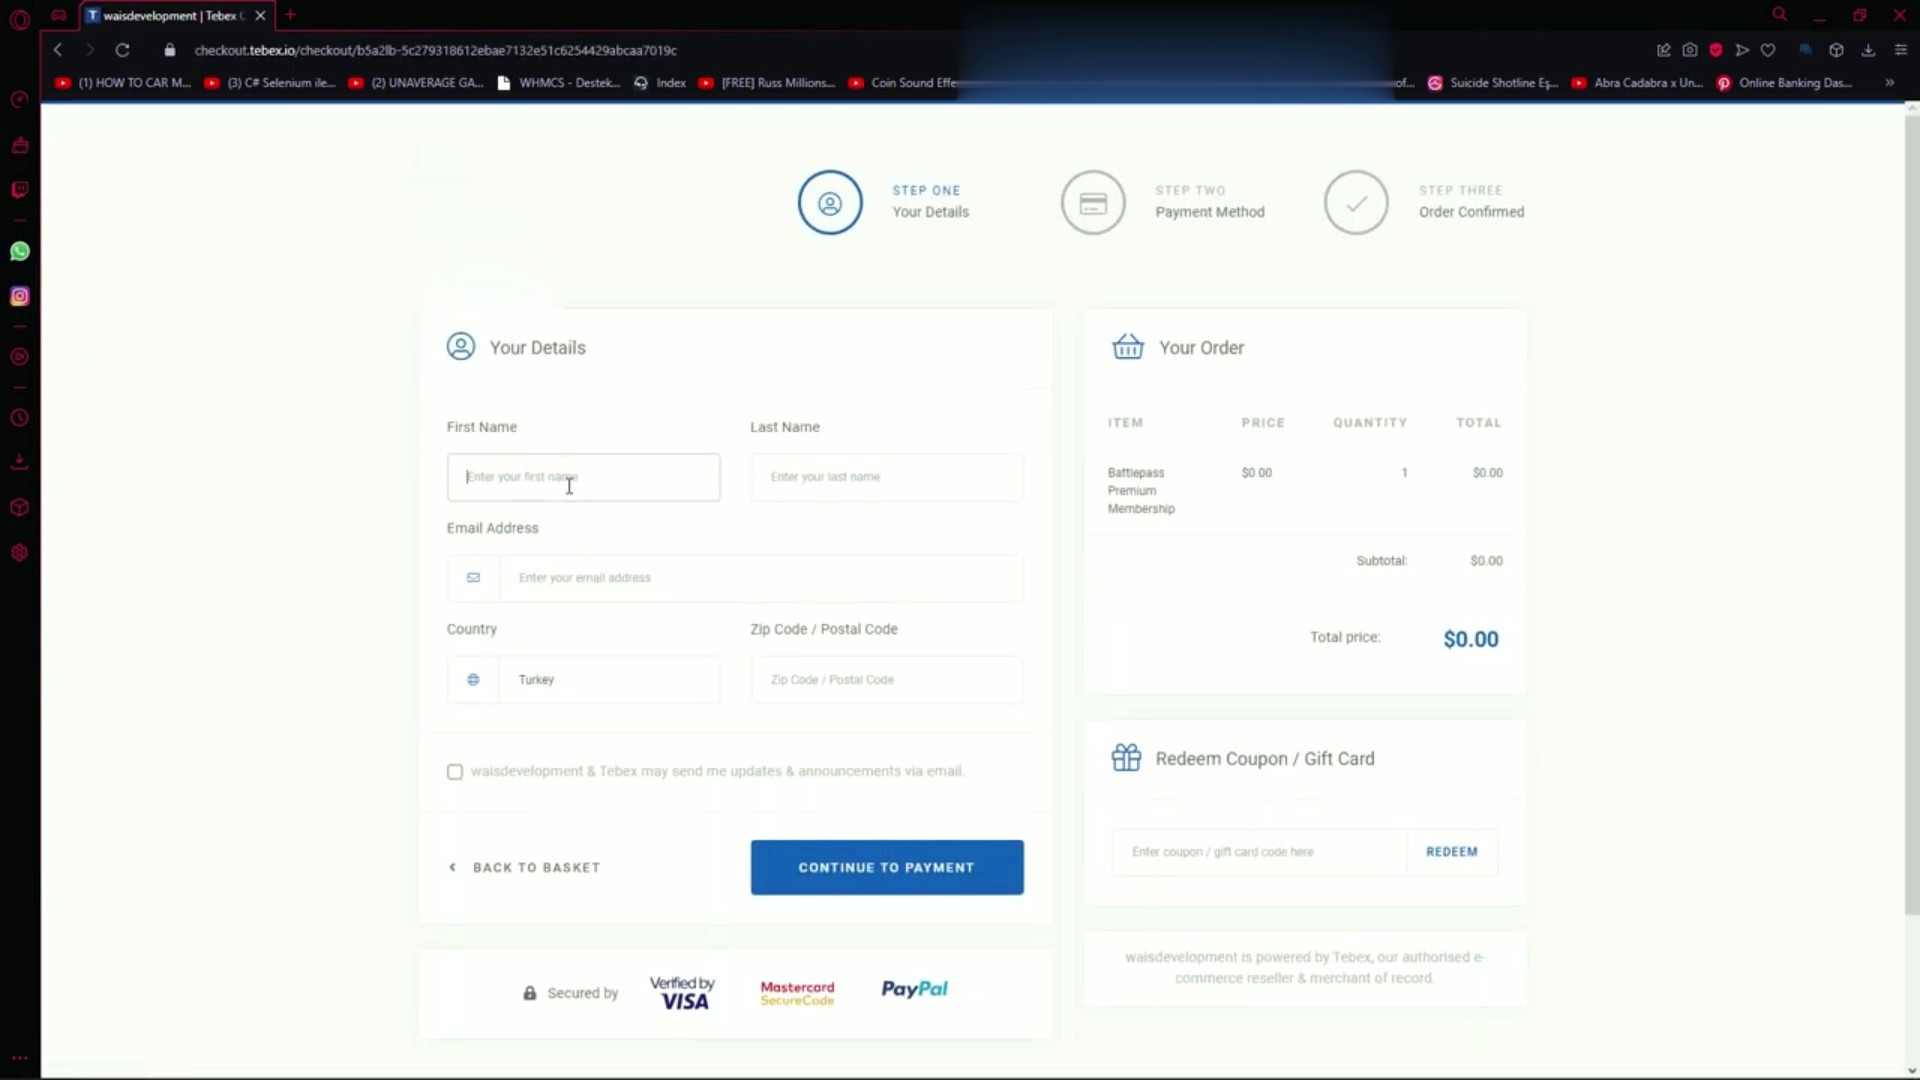Select Step Two Payment Method circle

coord(1093,203)
